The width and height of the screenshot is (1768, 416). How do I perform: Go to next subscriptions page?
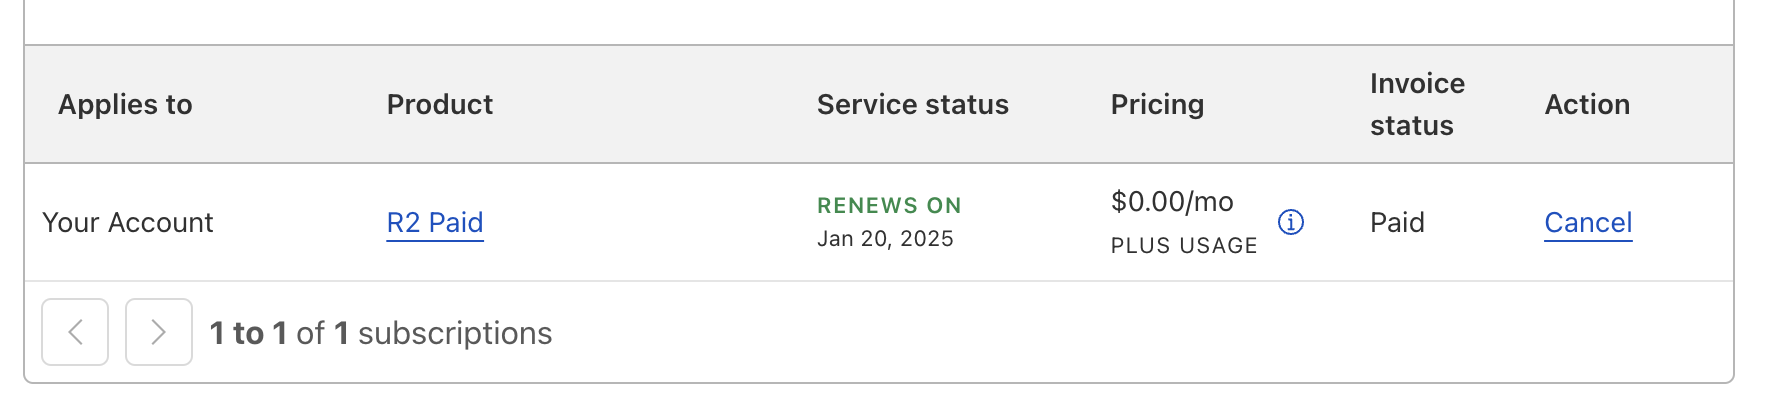coord(158,332)
